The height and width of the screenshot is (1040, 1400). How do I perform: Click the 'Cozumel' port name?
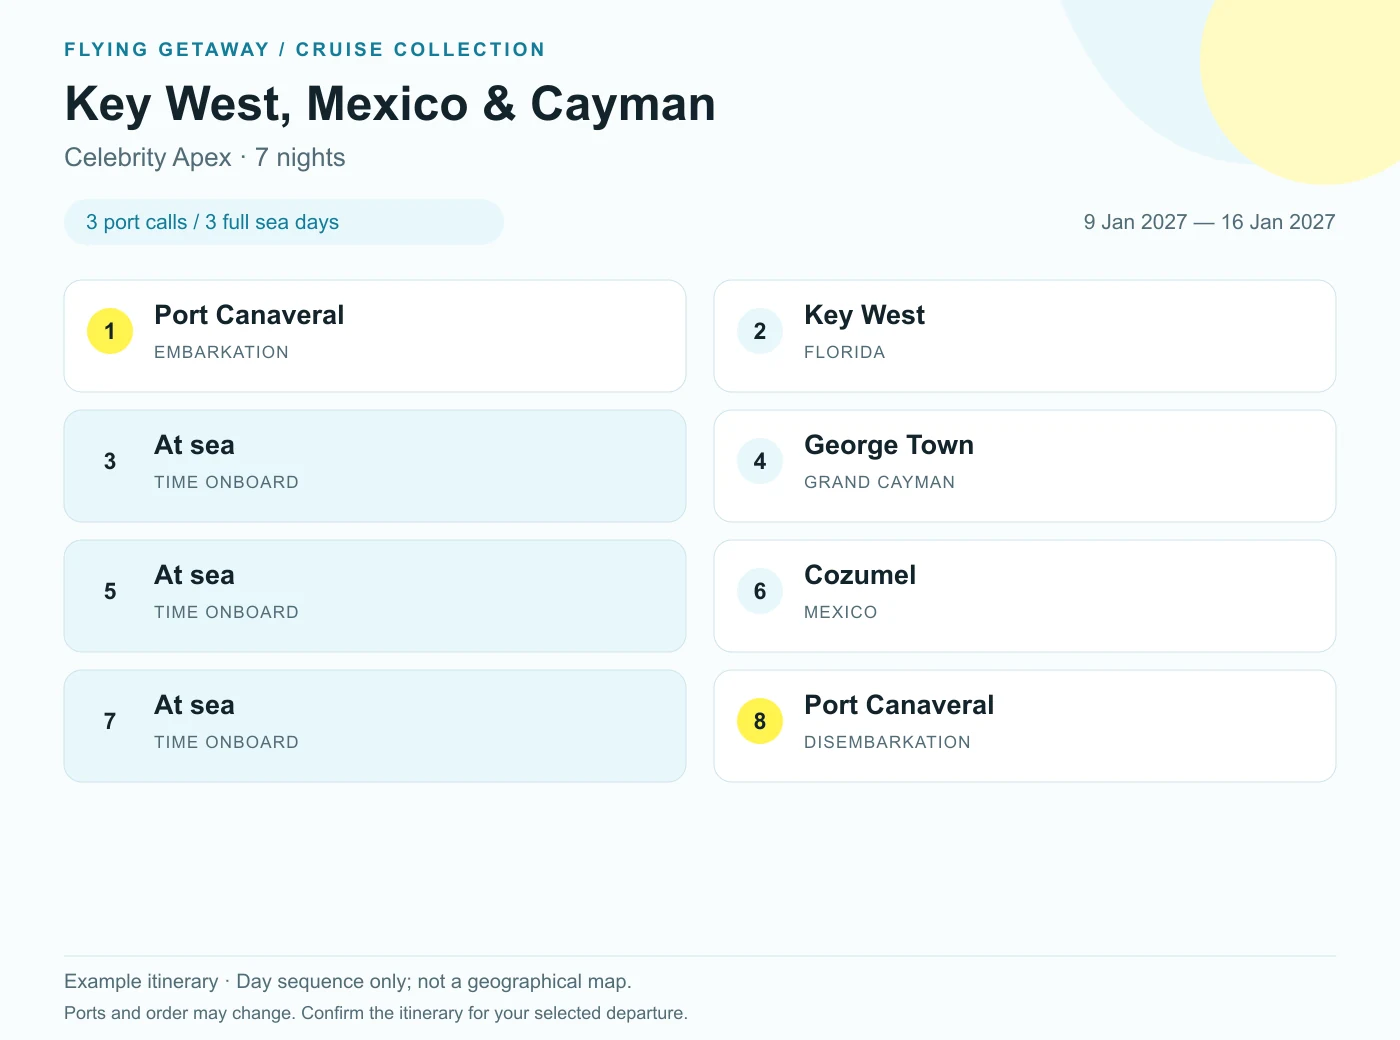click(860, 575)
